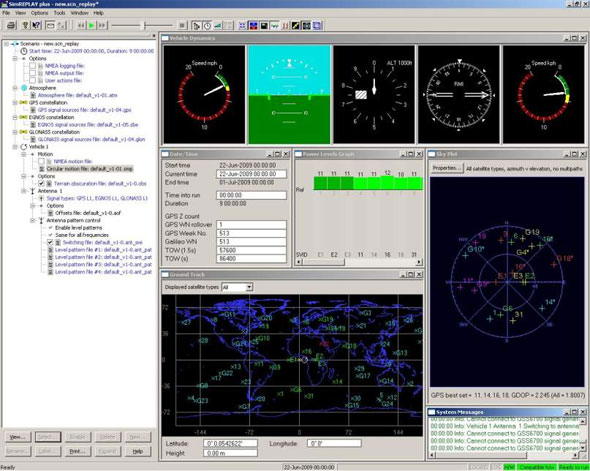Open the Displayed satellite types dropdown
This screenshot has height=471, width=590.
point(249,287)
